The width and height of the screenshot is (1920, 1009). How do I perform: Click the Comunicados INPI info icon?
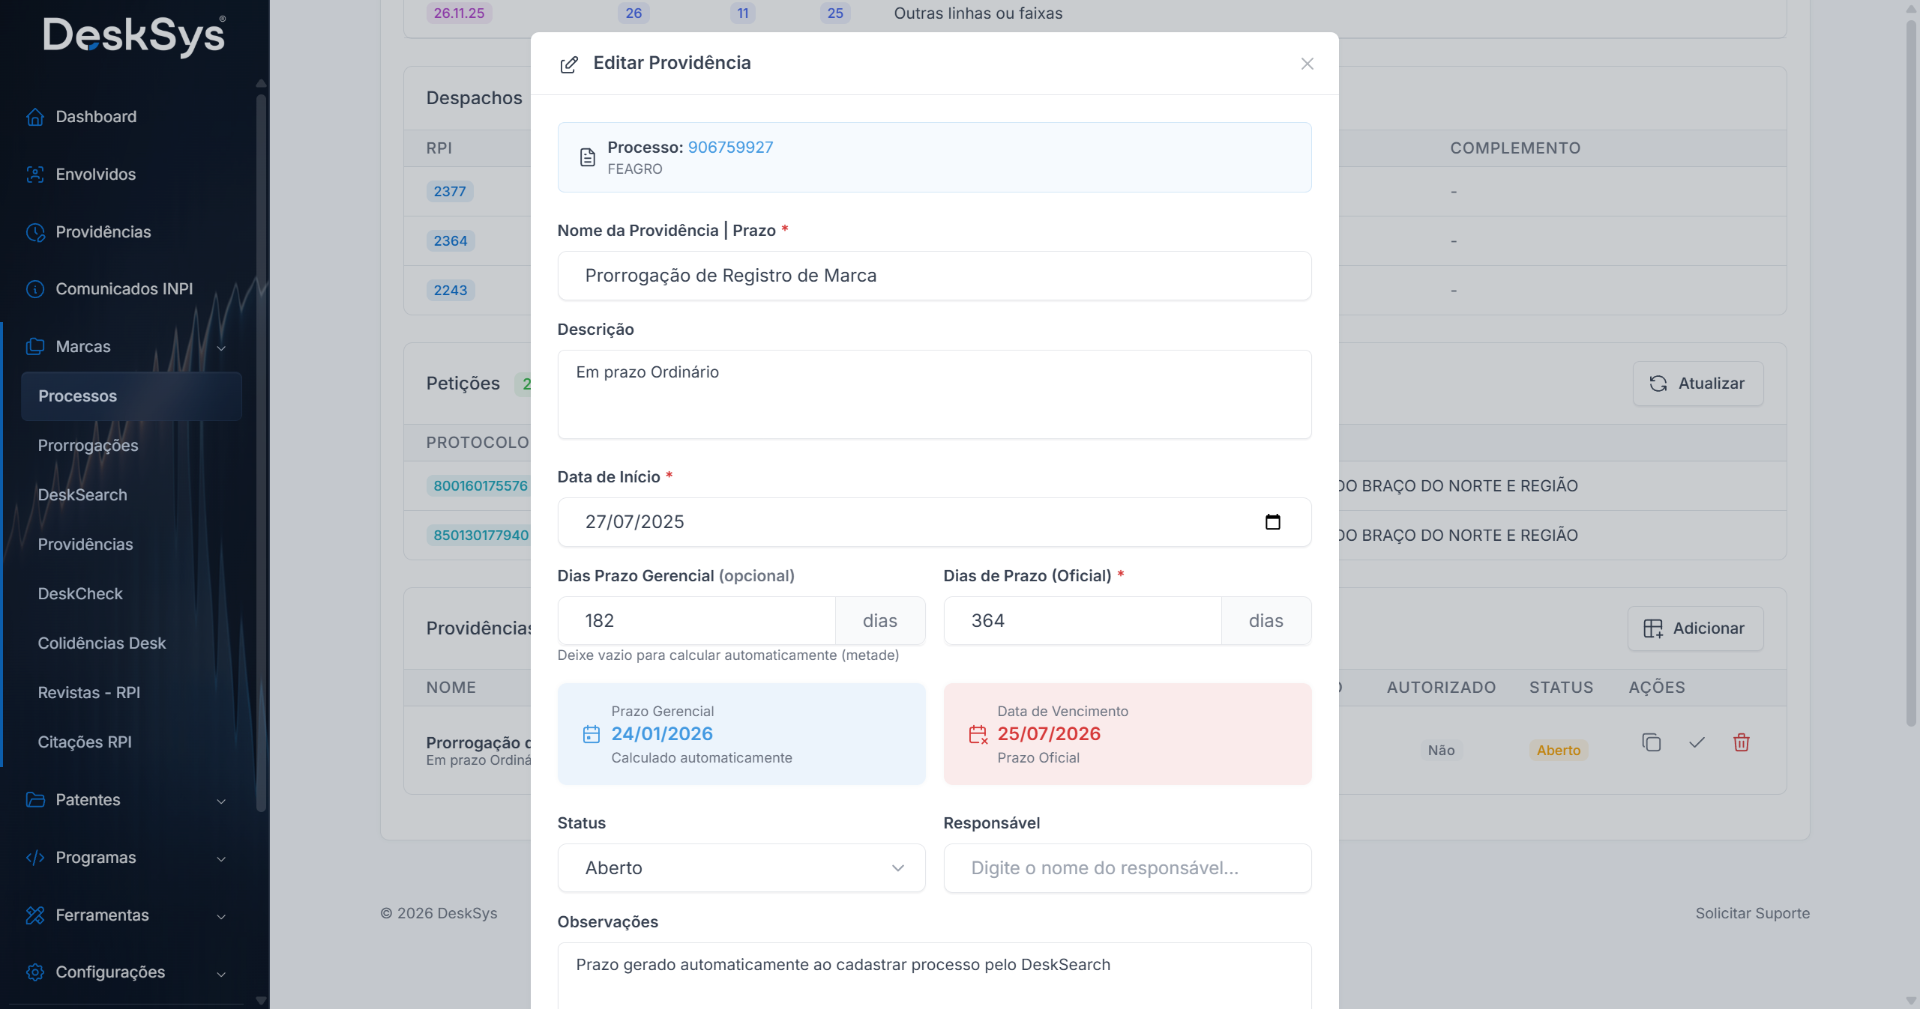(35, 289)
